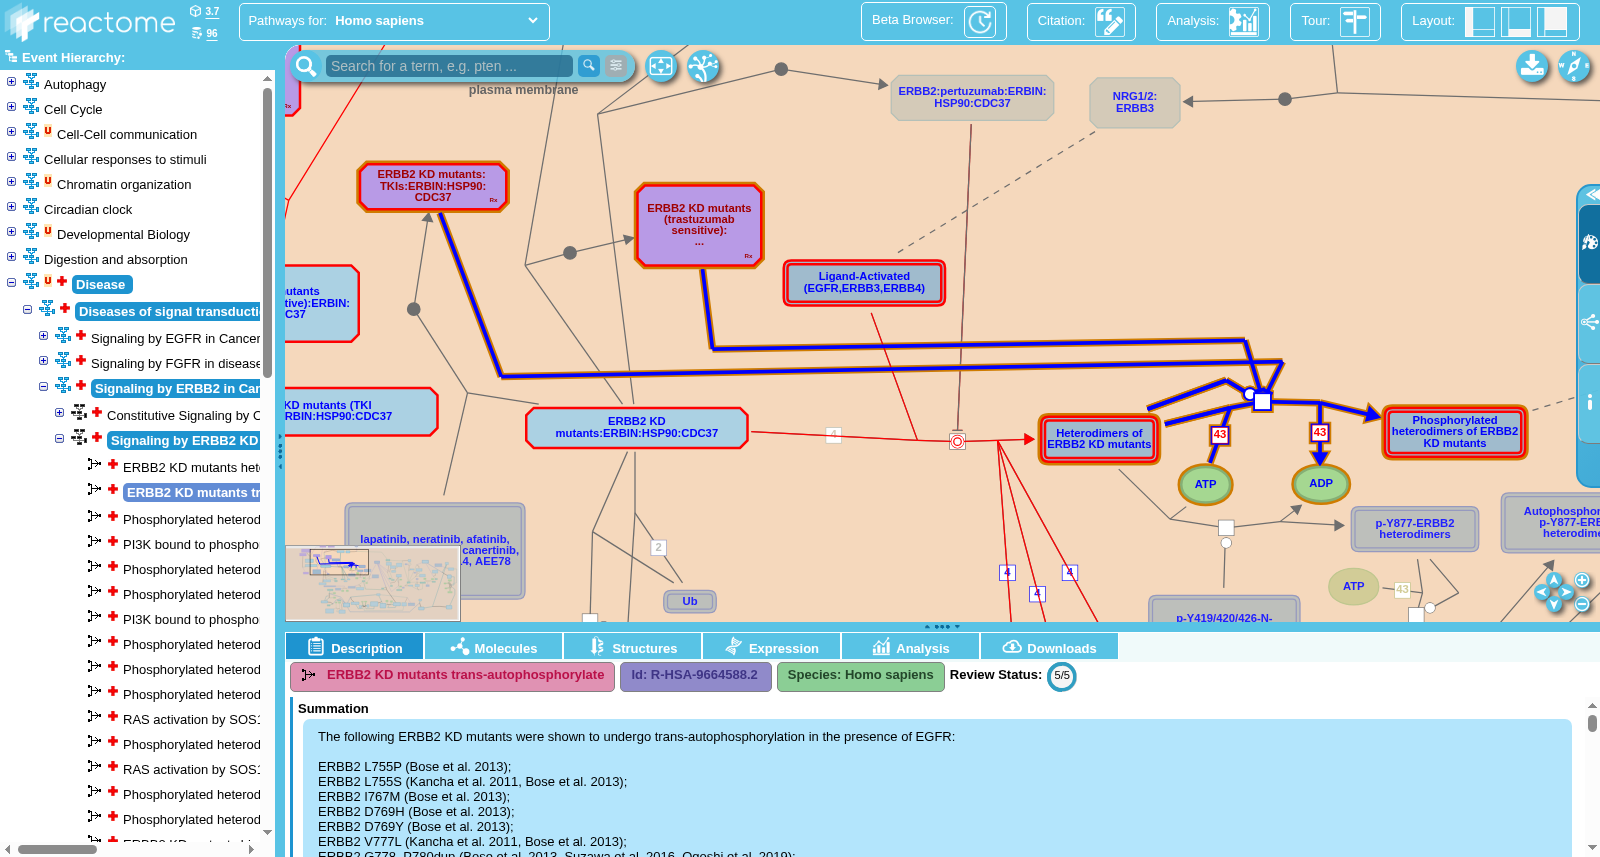Click the Species: Homo sapiens label
1600x857 pixels.
click(860, 676)
